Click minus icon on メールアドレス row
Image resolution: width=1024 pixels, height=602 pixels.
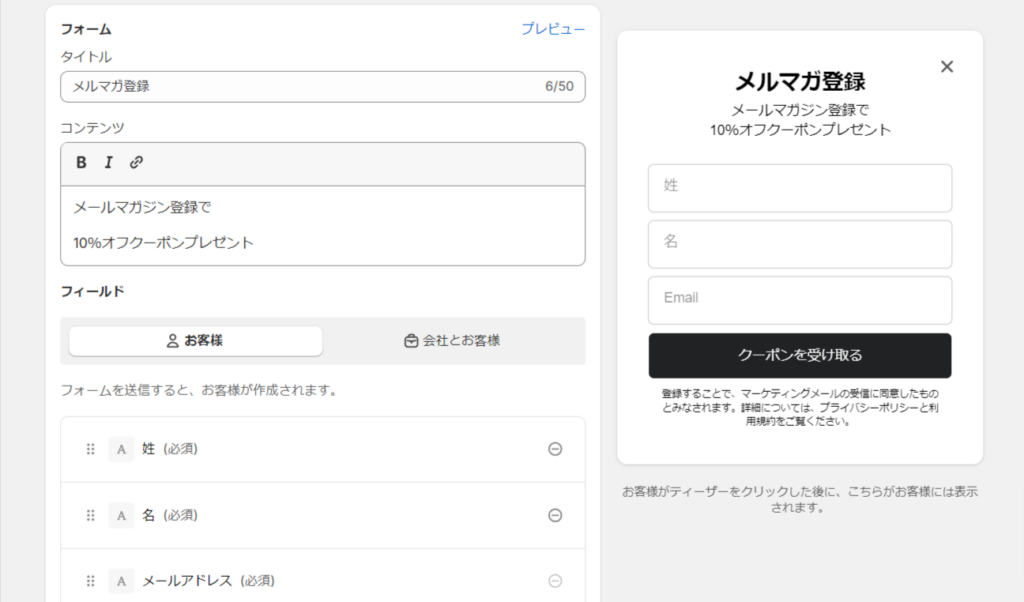555,581
